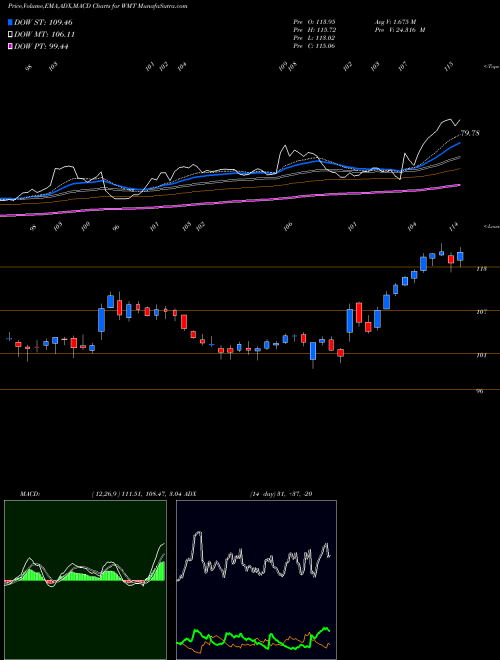The height and width of the screenshot is (660, 500).
Task: Click the 113 price axis label
Action: pos(482,269)
